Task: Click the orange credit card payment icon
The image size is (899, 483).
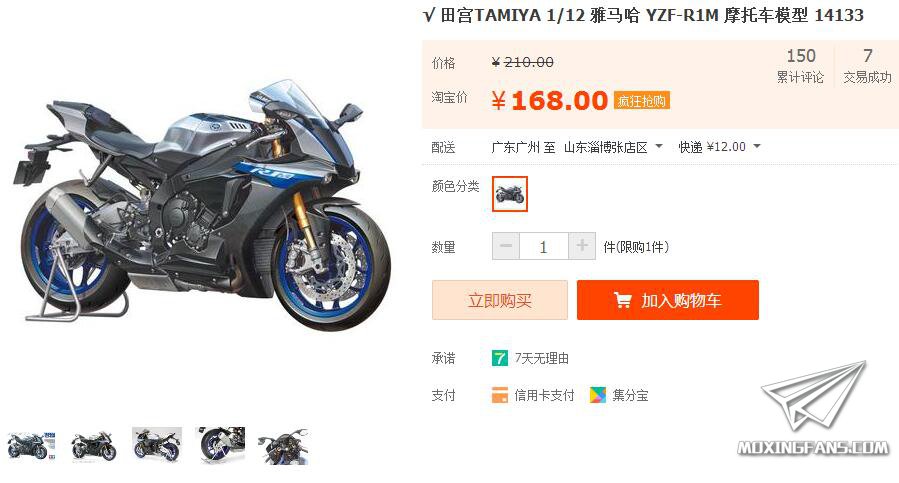Action: click(x=499, y=395)
